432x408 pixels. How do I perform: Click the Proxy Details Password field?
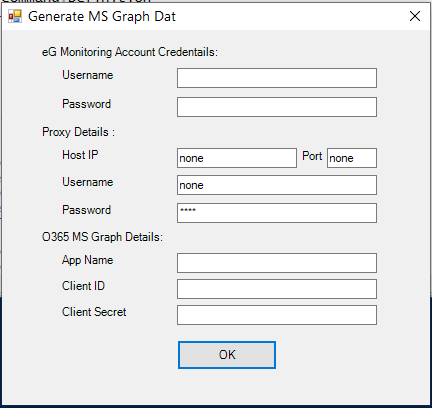point(277,213)
